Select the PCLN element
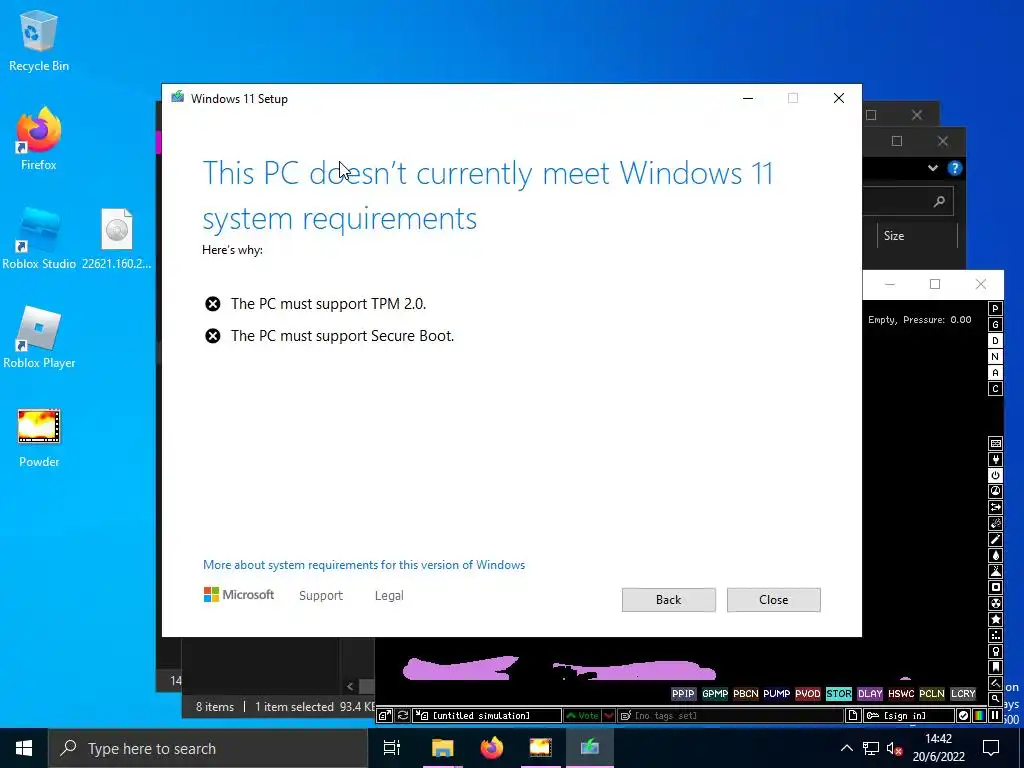The image size is (1024, 768). (932, 694)
